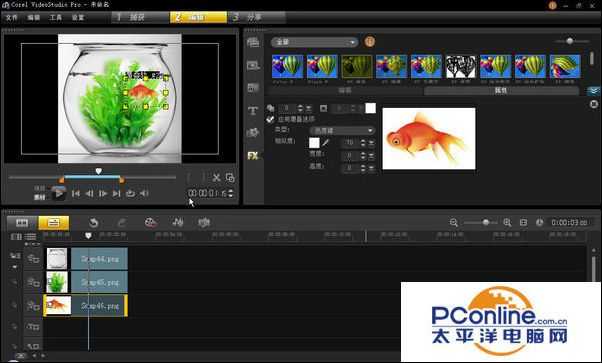Click the goldfish preview in options panel

[429, 139]
